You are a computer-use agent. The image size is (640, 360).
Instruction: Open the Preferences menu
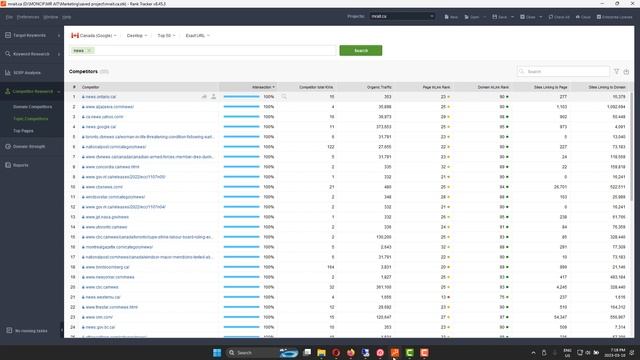click(28, 17)
